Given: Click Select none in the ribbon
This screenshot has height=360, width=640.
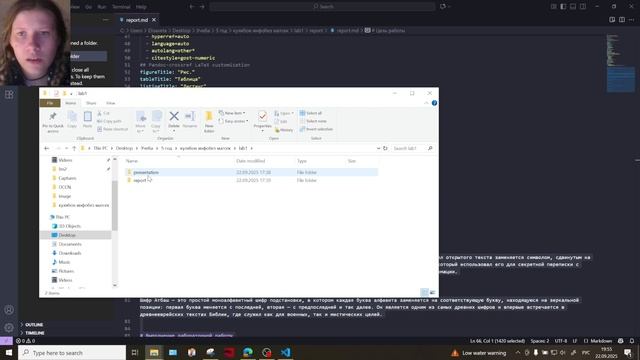Looking at the screenshot, I should click(x=313, y=121).
